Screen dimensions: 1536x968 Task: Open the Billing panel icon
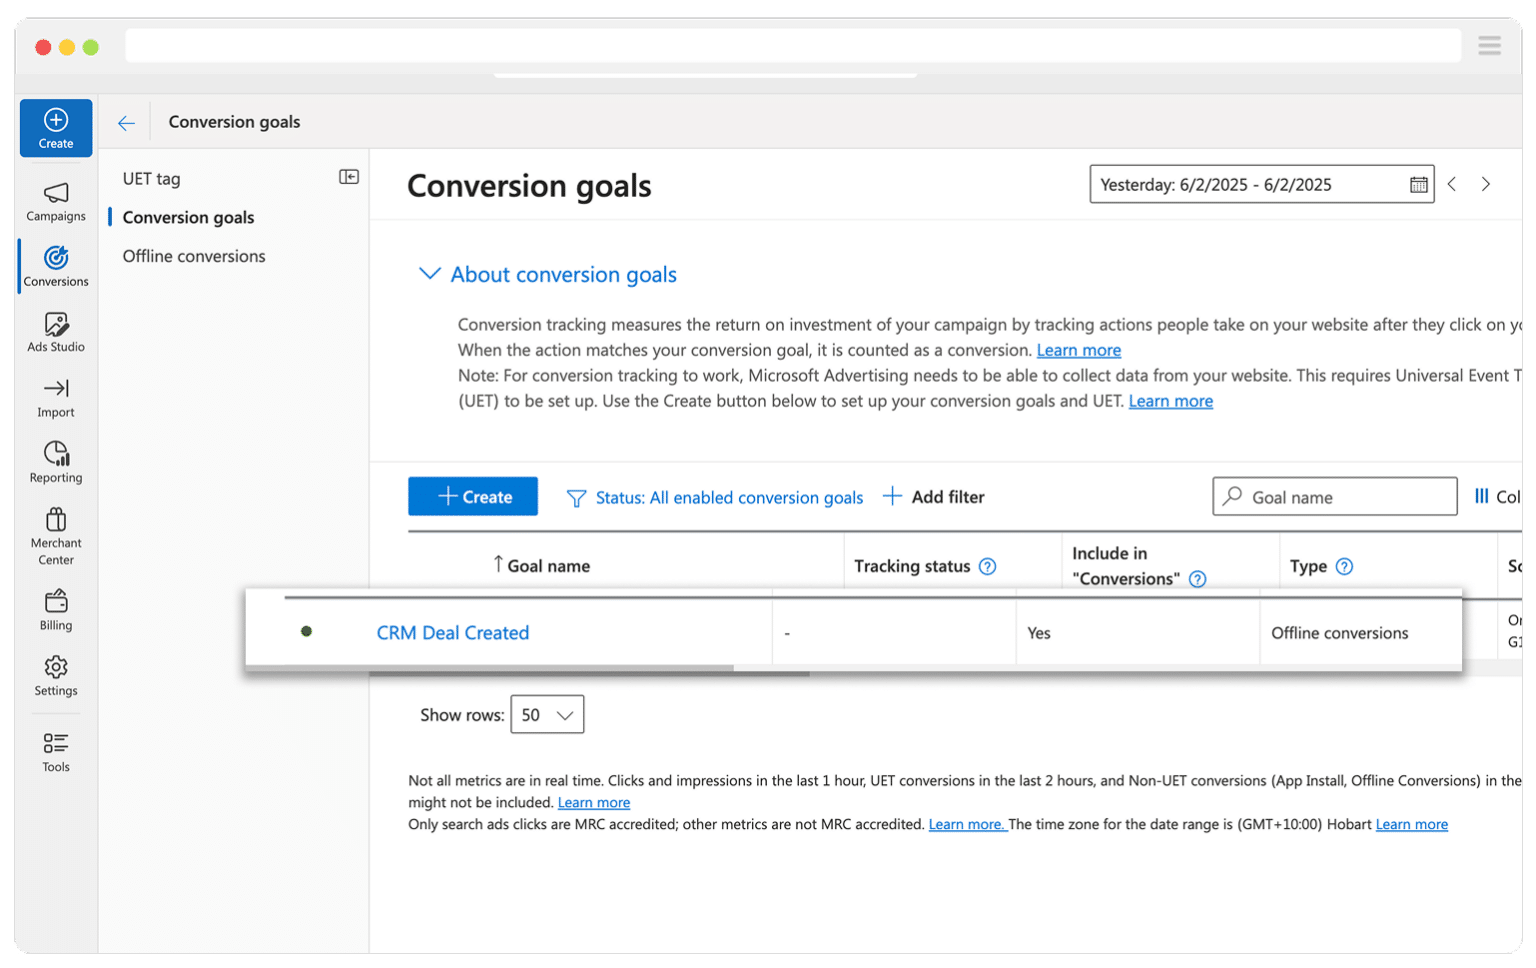[x=55, y=603]
